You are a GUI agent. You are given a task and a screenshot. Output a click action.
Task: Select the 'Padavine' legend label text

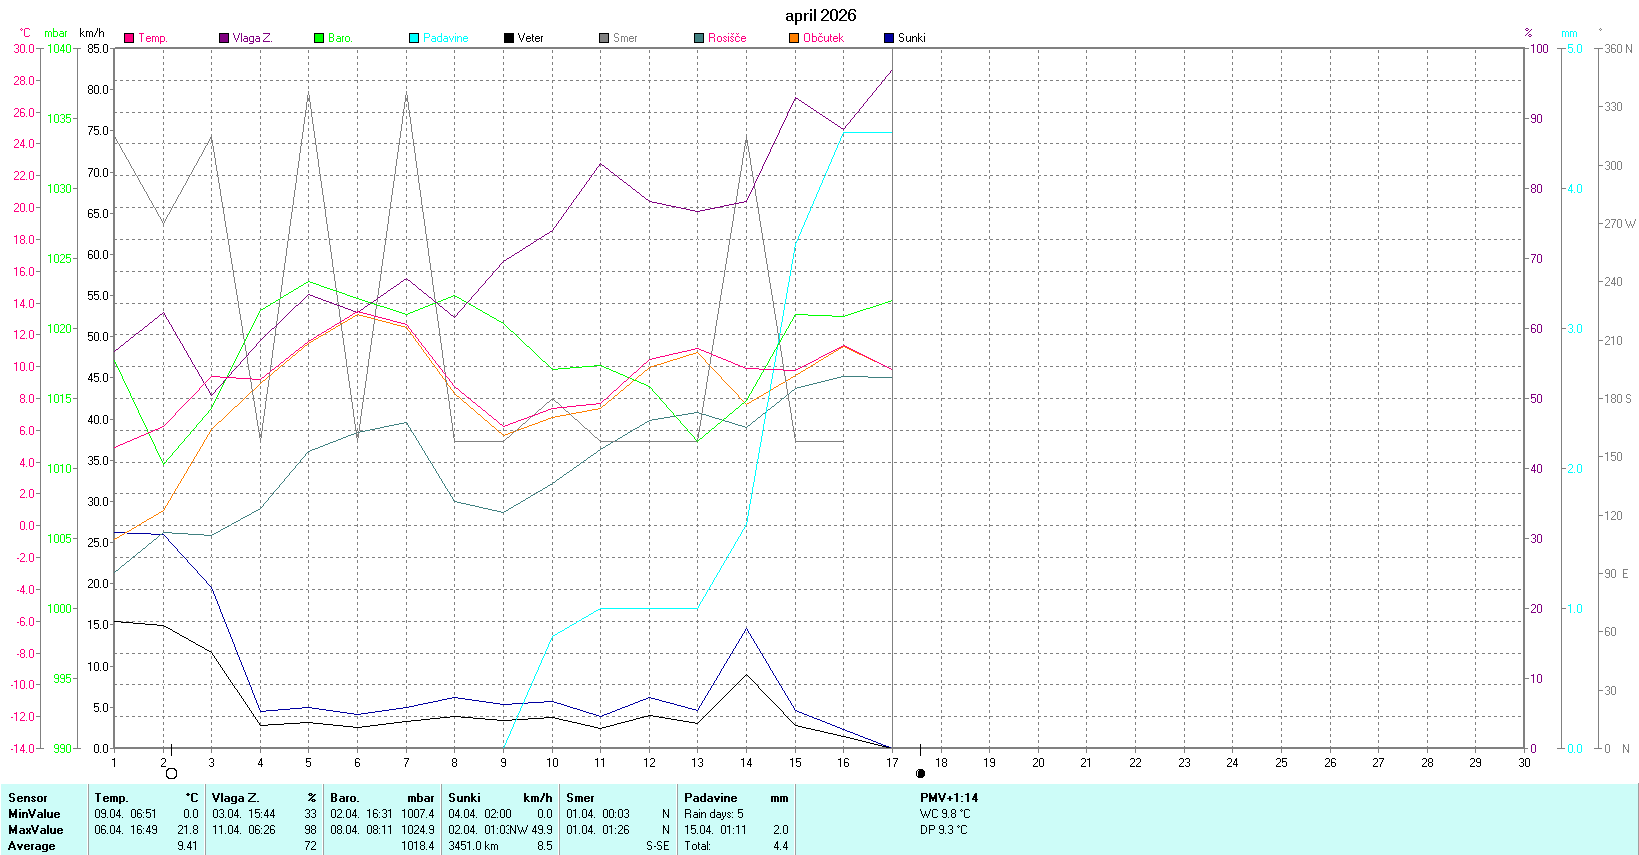click(445, 38)
